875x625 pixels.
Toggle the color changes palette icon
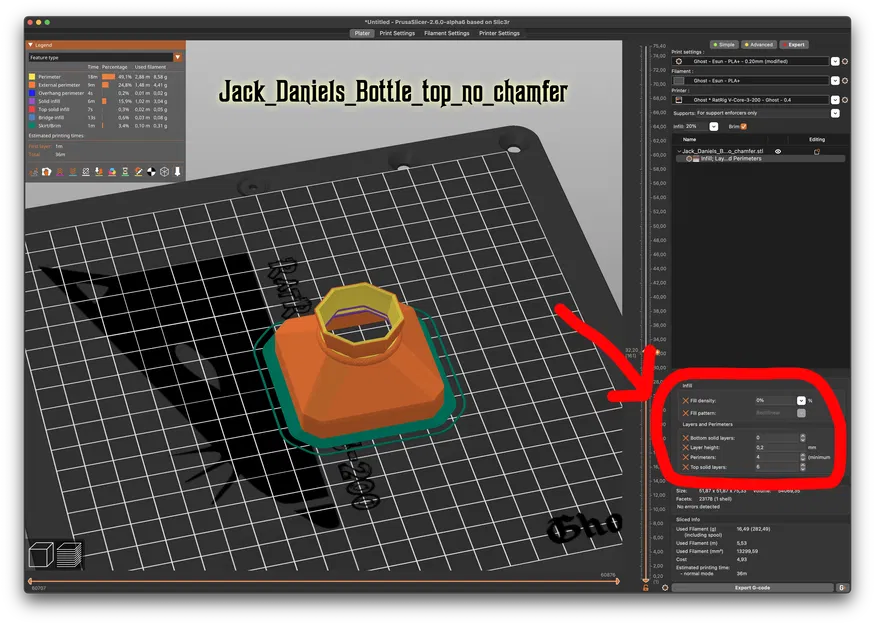(x=112, y=172)
